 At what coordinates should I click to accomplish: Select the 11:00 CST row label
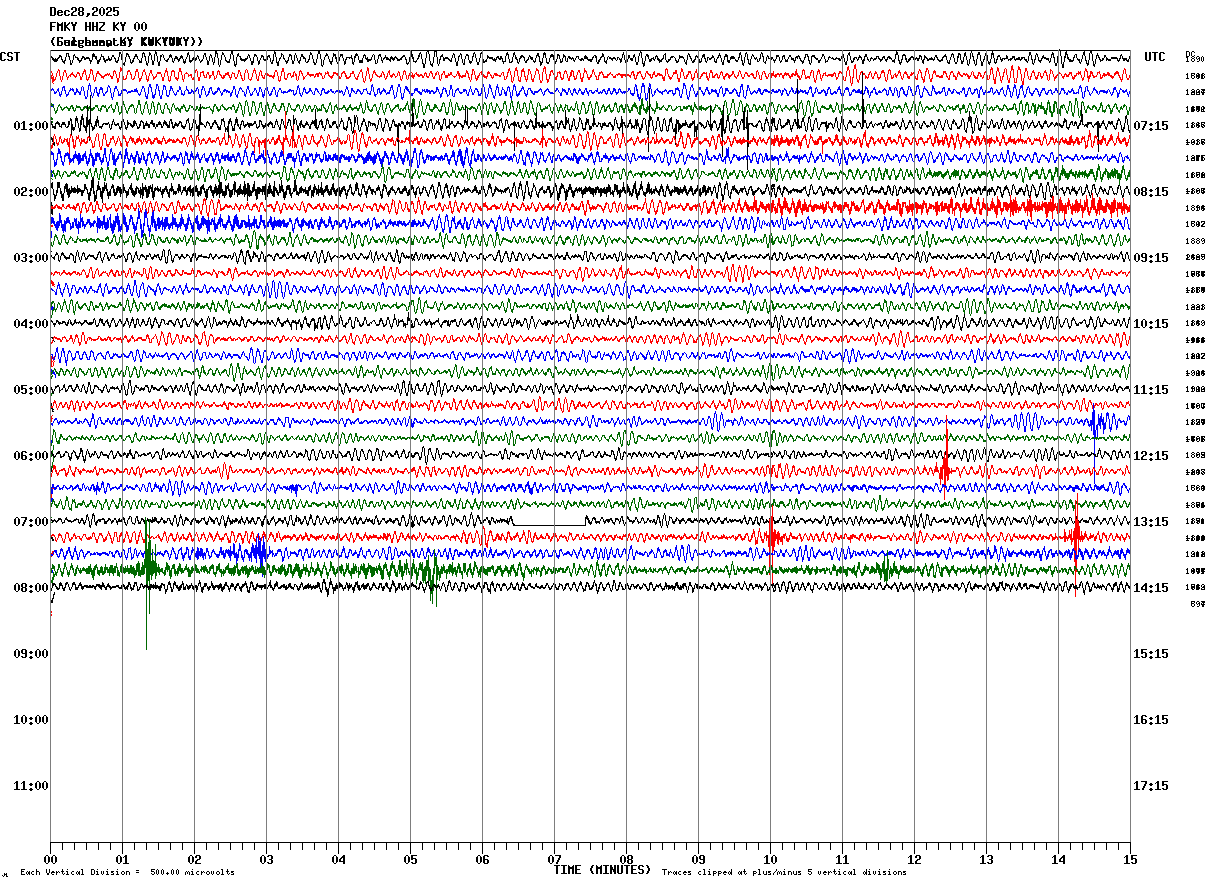point(31,786)
